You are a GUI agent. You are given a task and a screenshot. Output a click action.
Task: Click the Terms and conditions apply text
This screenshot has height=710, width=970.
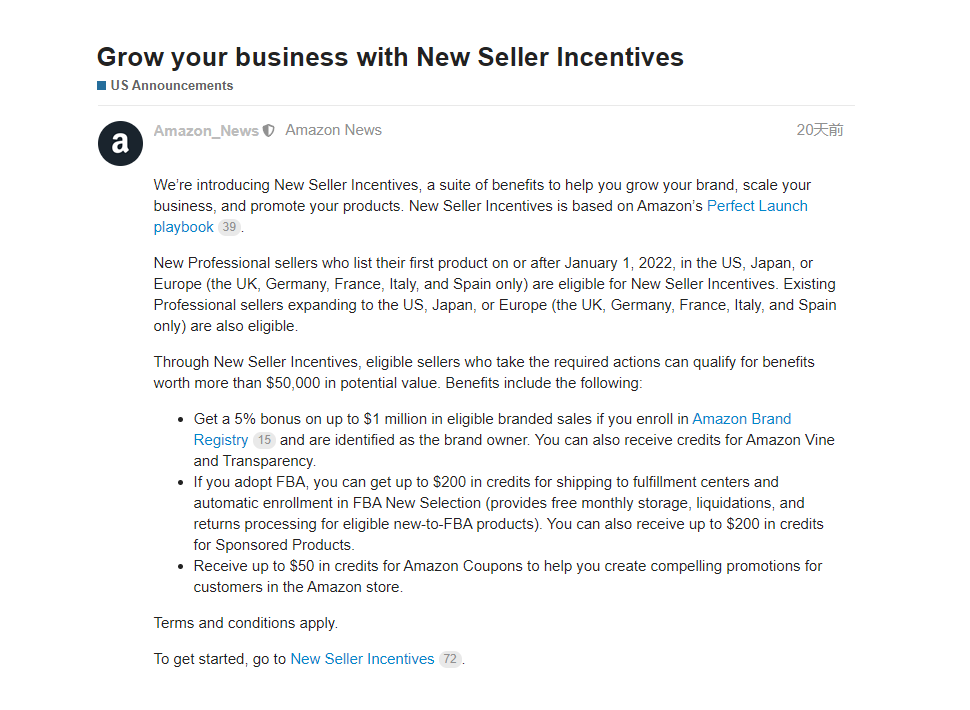(246, 623)
